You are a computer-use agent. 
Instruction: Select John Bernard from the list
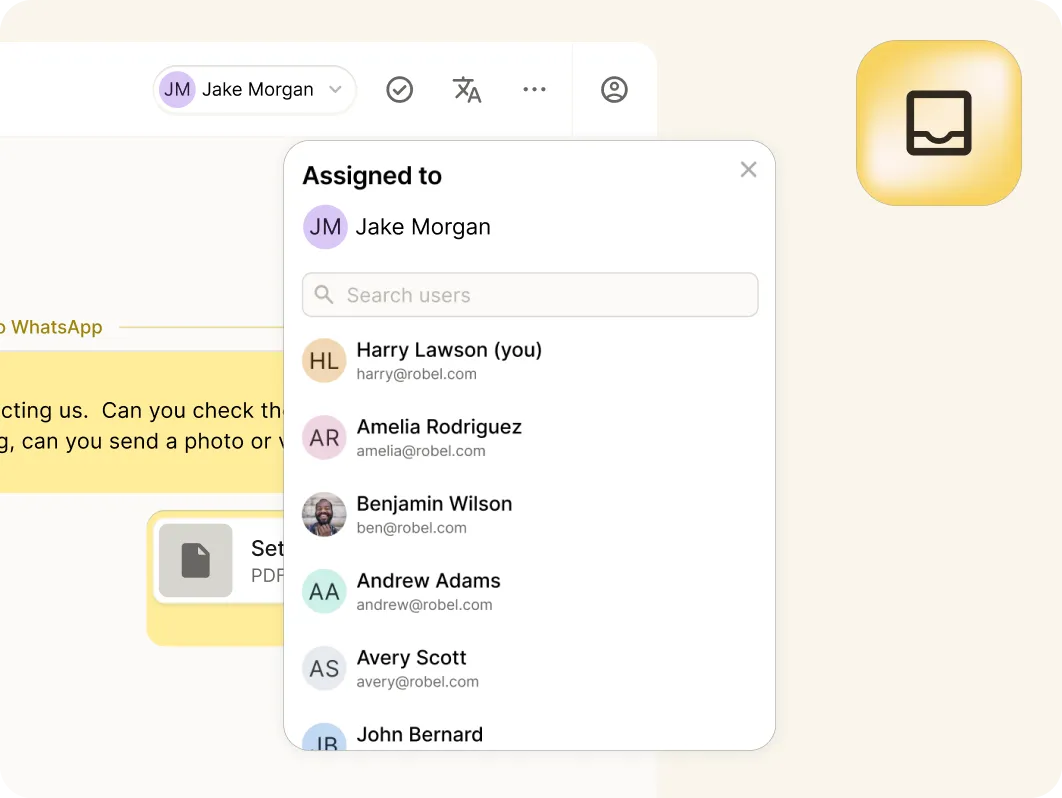click(530, 736)
